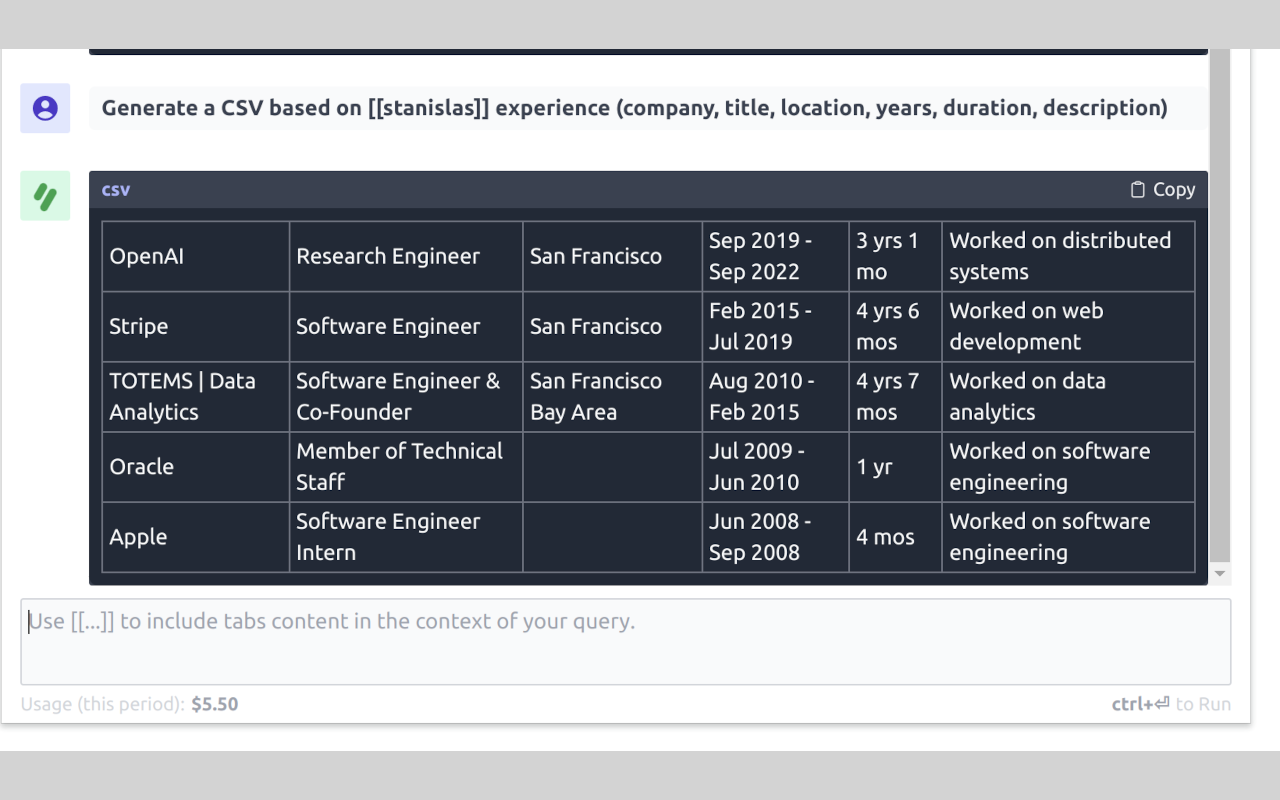The height and width of the screenshot is (800, 1280).
Task: Click the csv language label
Action: [x=116, y=190]
